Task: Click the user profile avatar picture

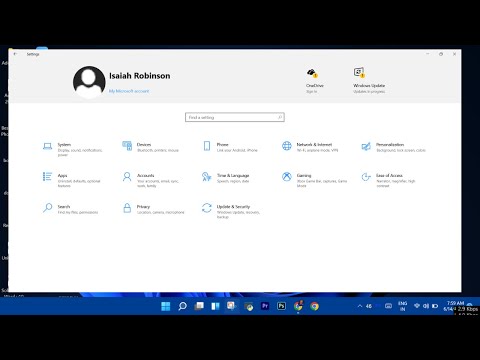Action: pos(89,82)
